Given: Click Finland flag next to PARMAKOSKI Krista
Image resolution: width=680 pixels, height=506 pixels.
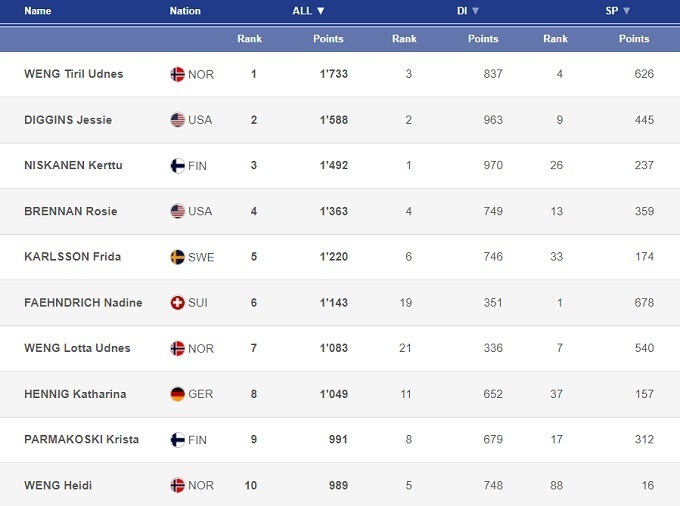Looking at the screenshot, I should (178, 440).
